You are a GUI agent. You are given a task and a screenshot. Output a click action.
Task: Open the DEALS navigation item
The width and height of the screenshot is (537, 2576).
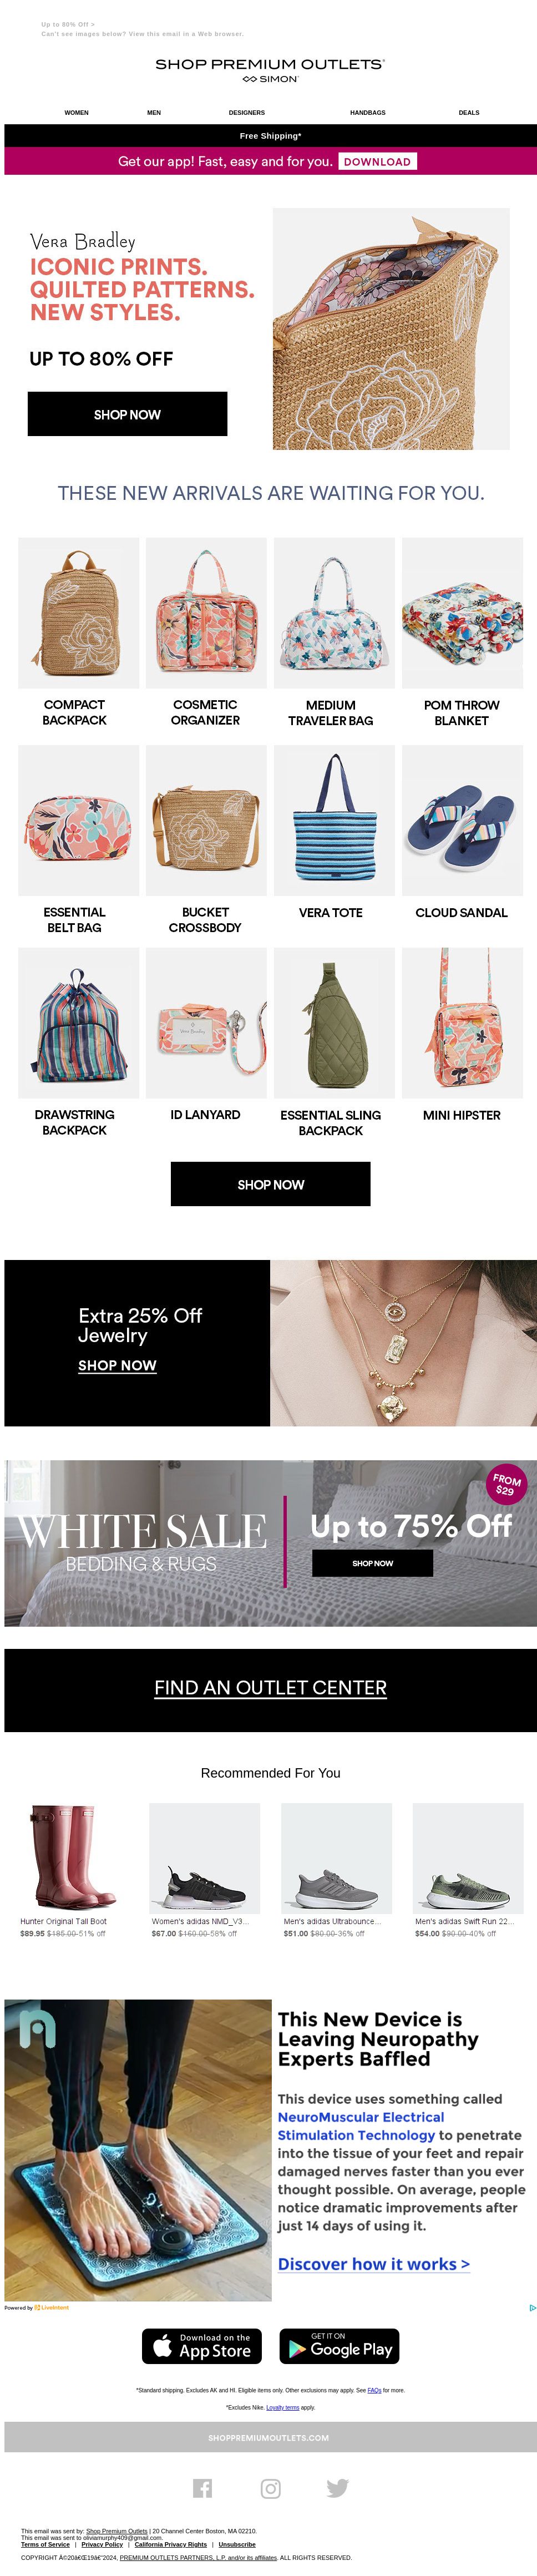469,113
